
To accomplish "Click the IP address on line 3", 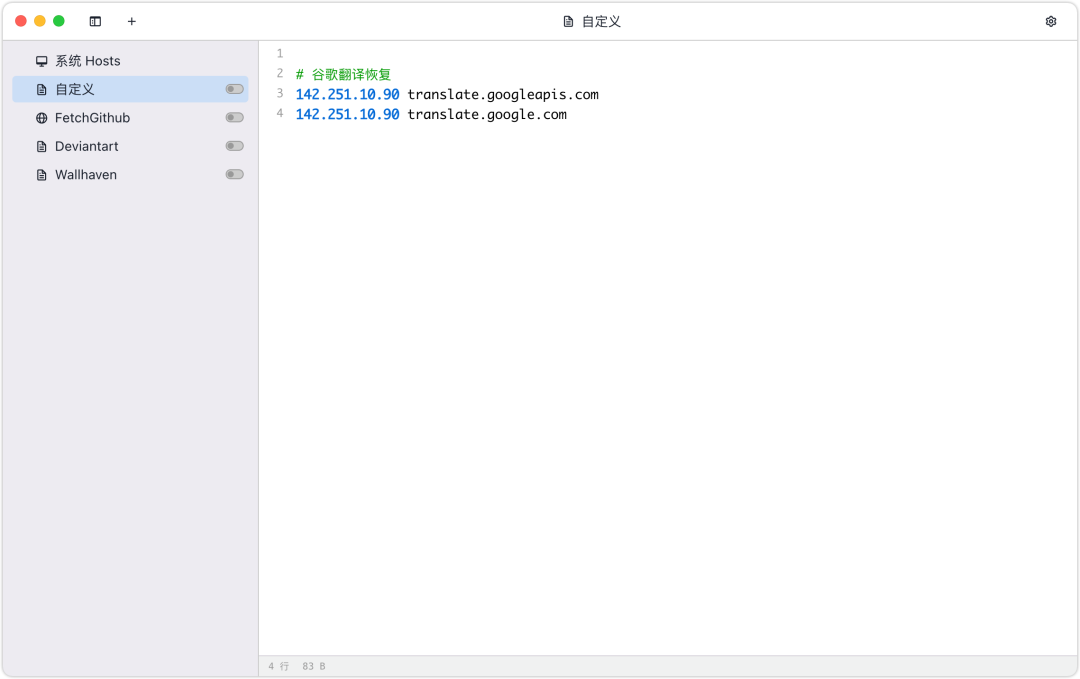I will 347,94.
